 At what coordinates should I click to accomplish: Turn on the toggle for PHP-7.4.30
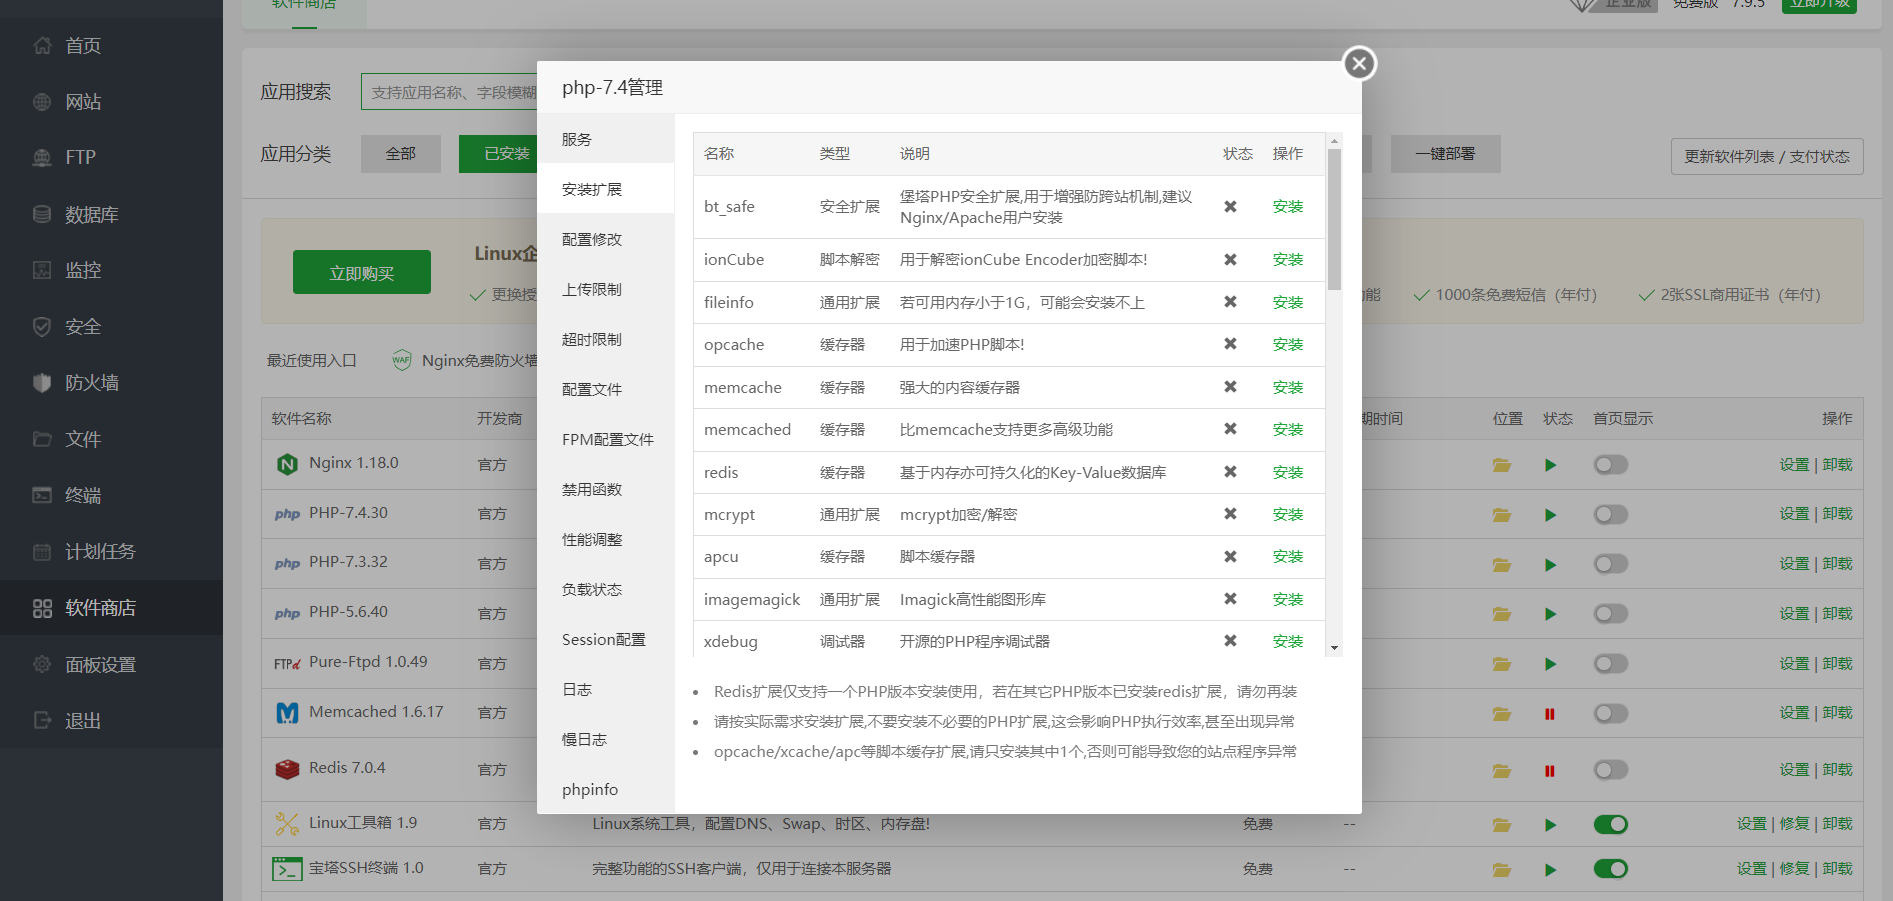[x=1610, y=514]
